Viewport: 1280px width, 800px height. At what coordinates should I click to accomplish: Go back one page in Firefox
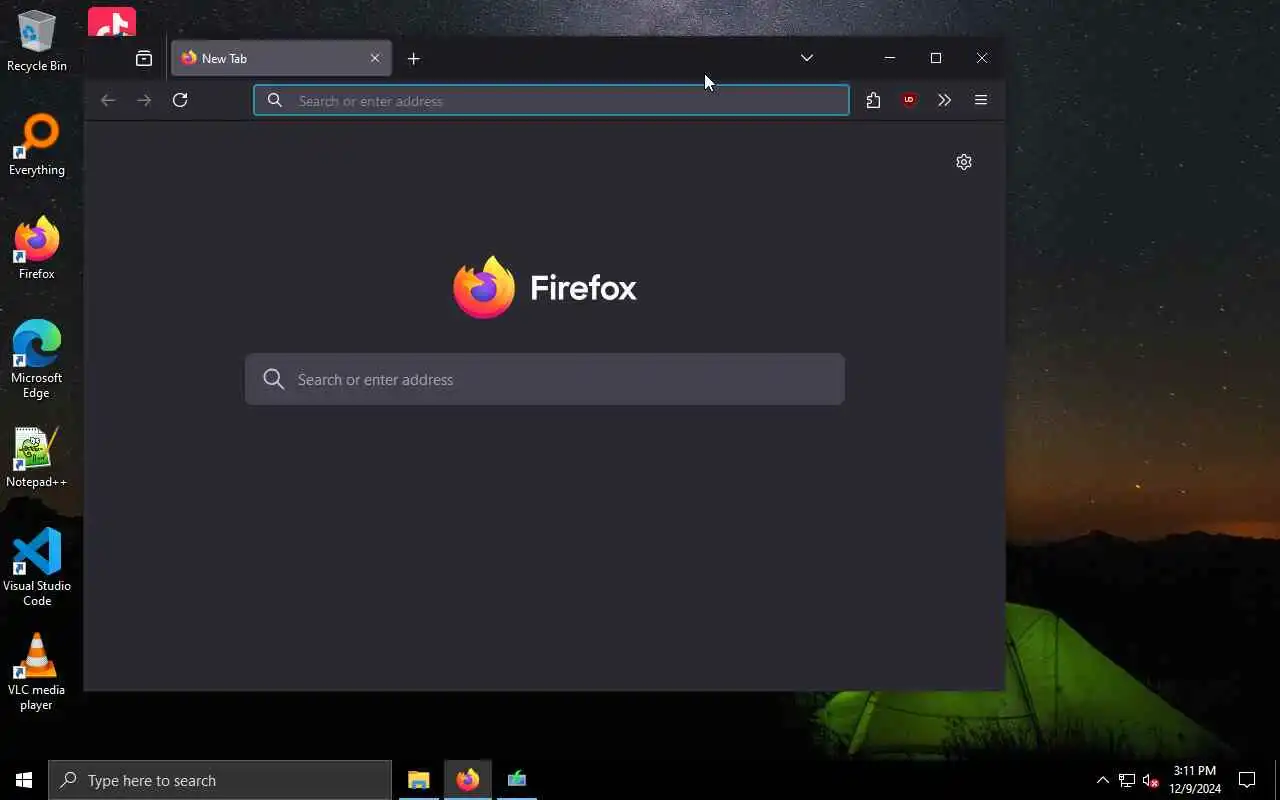pos(108,100)
